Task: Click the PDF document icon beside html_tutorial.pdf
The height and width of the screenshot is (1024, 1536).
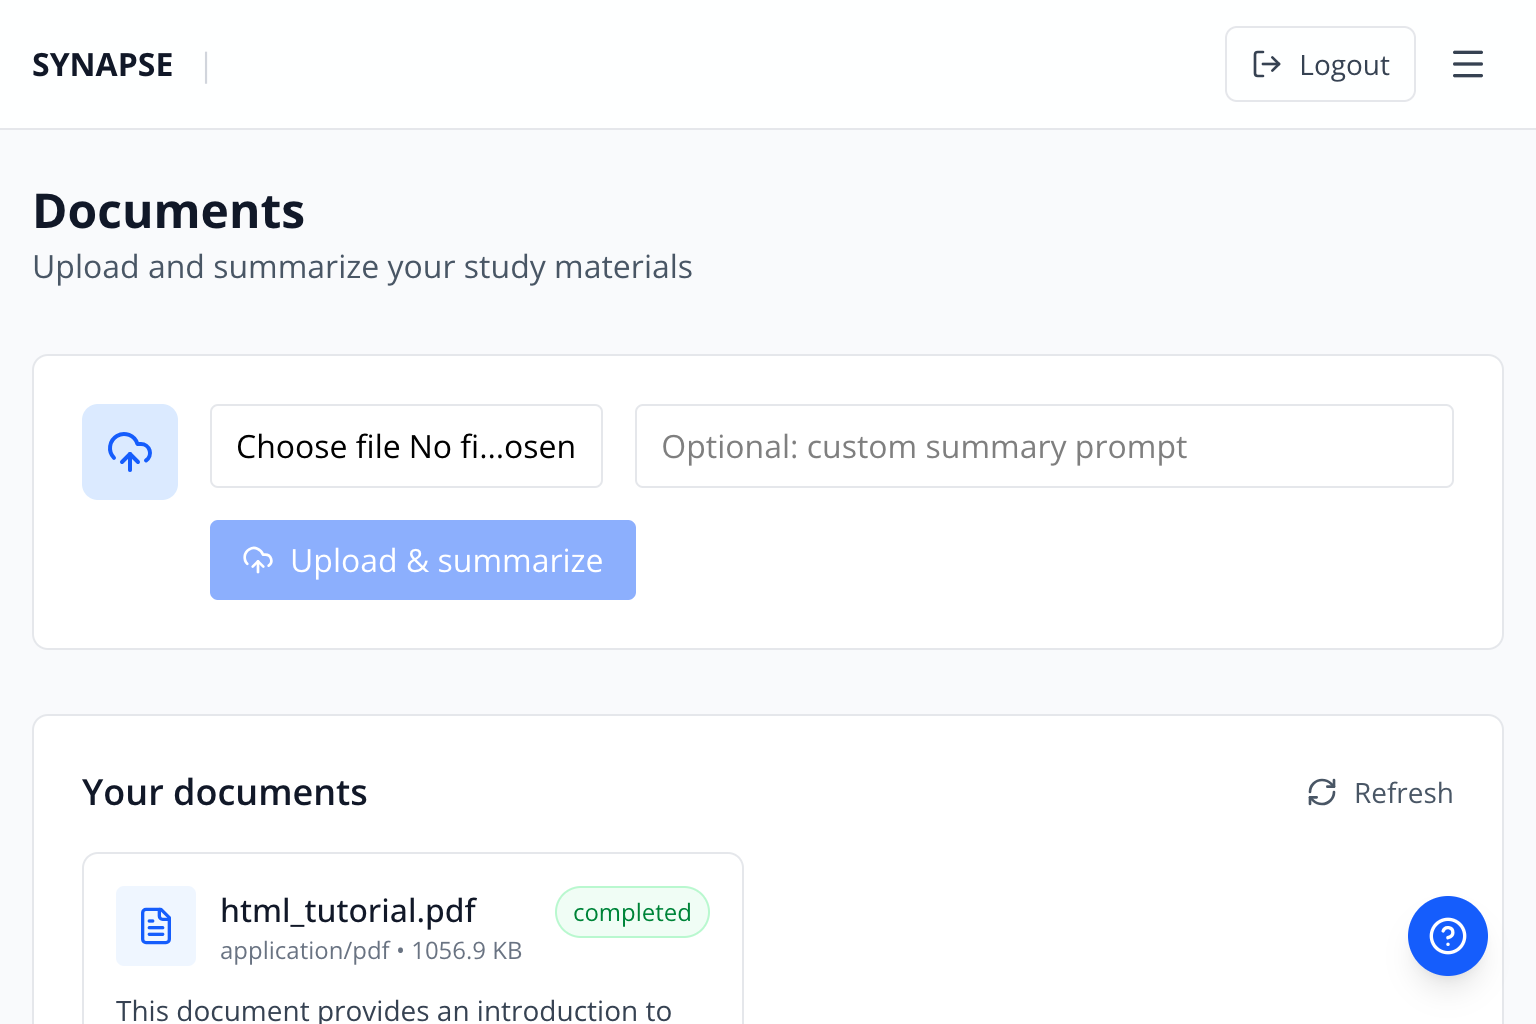Action: (x=156, y=926)
